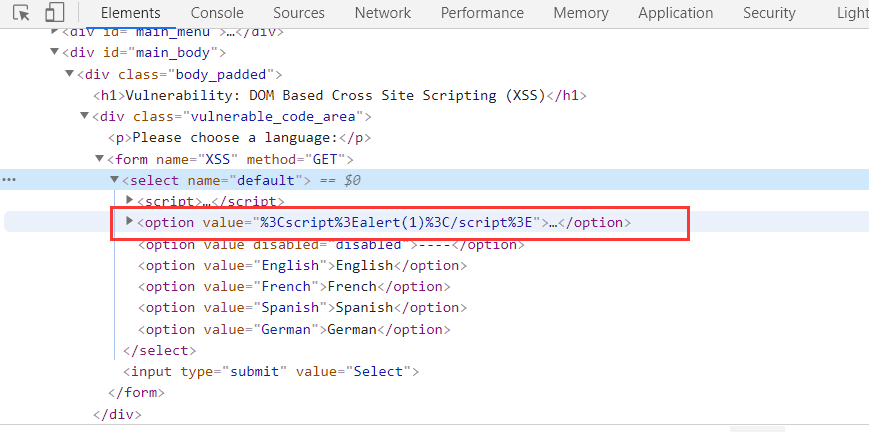The height and width of the screenshot is (432, 869).
Task: Open the Network tab
Action: 382,13
